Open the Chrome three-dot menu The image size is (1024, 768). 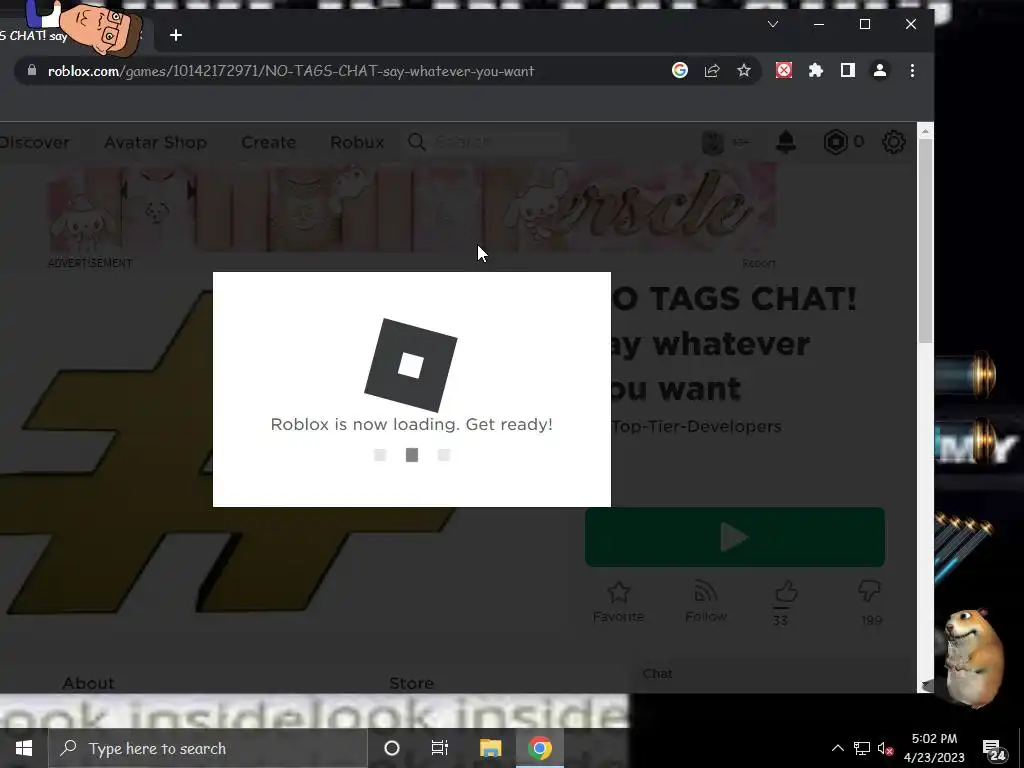point(912,71)
